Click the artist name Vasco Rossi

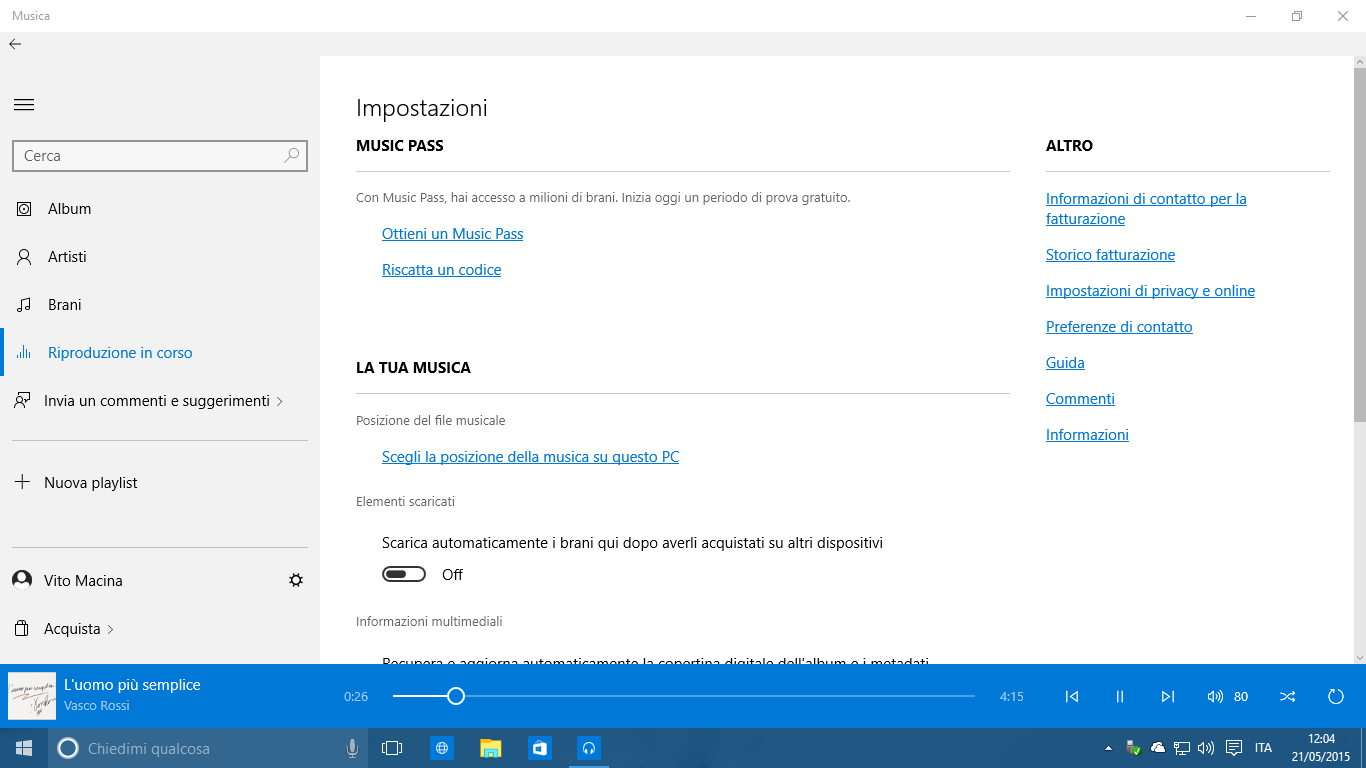(x=97, y=706)
